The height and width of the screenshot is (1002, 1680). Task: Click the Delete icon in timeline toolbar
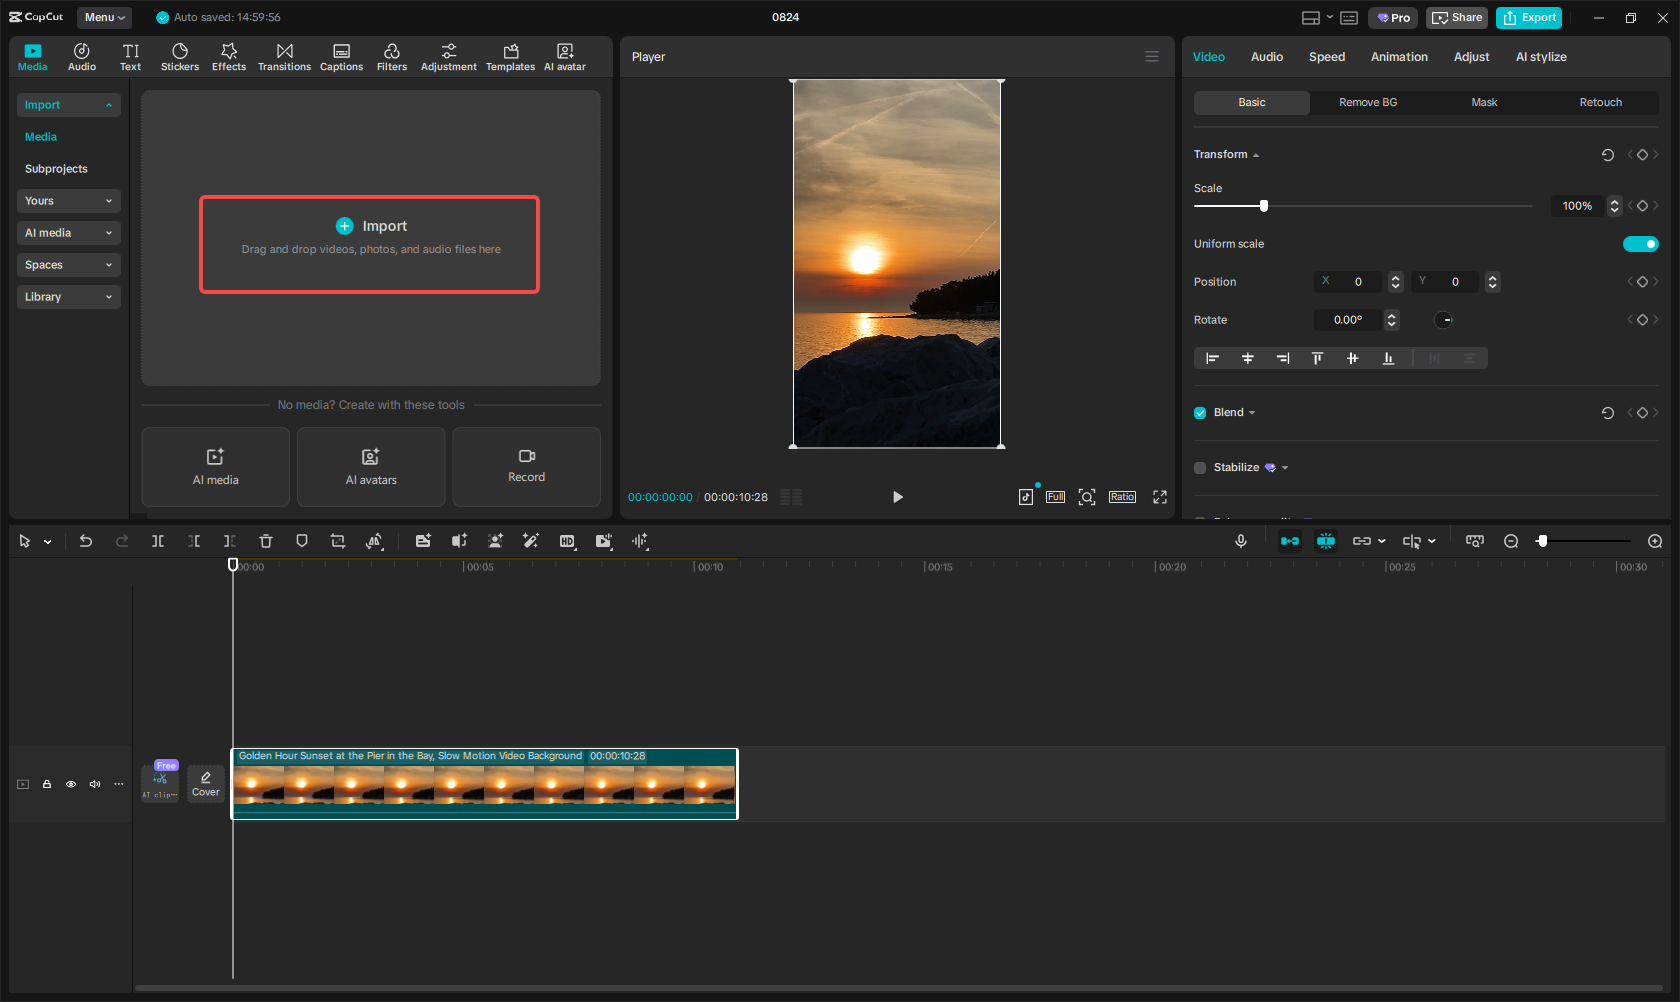[265, 541]
